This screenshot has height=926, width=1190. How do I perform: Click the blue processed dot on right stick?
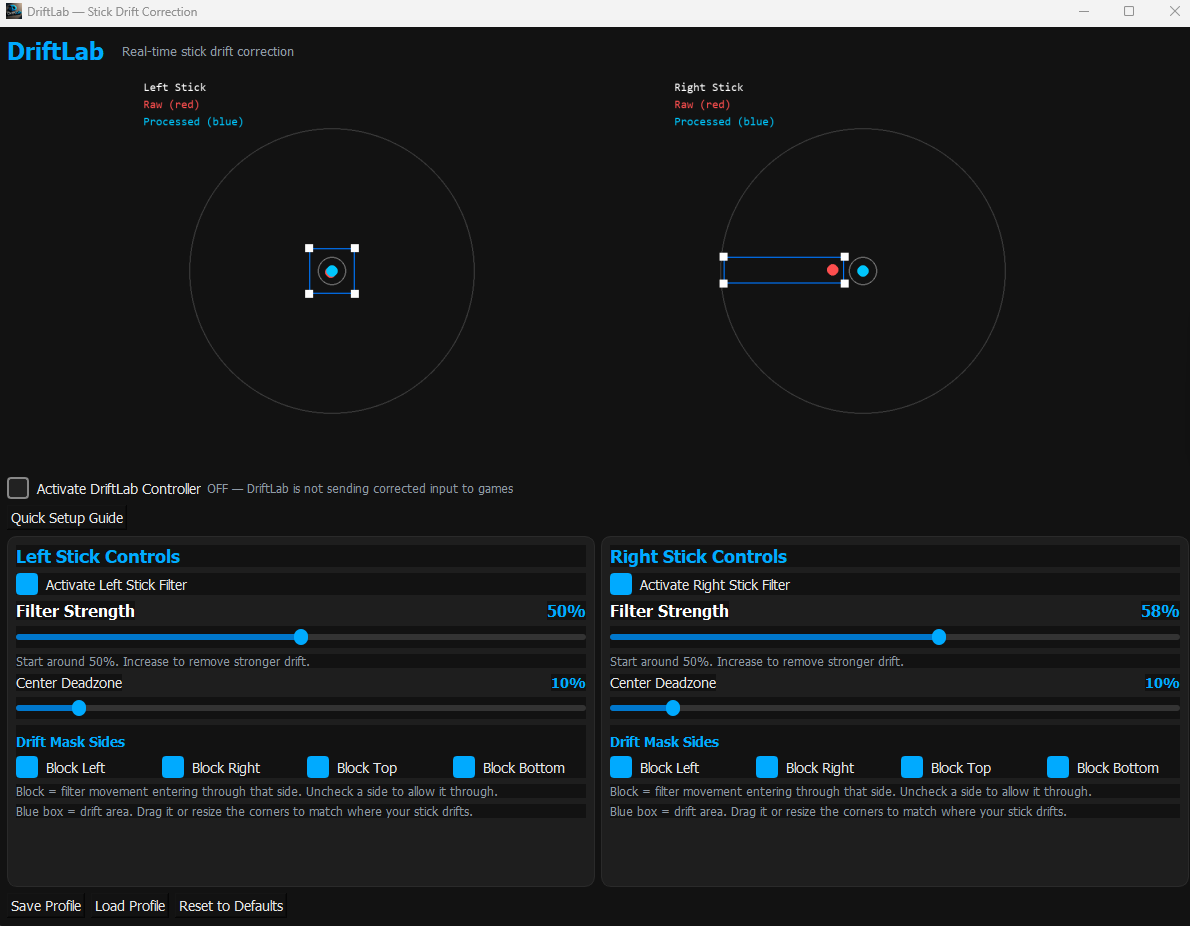(863, 271)
